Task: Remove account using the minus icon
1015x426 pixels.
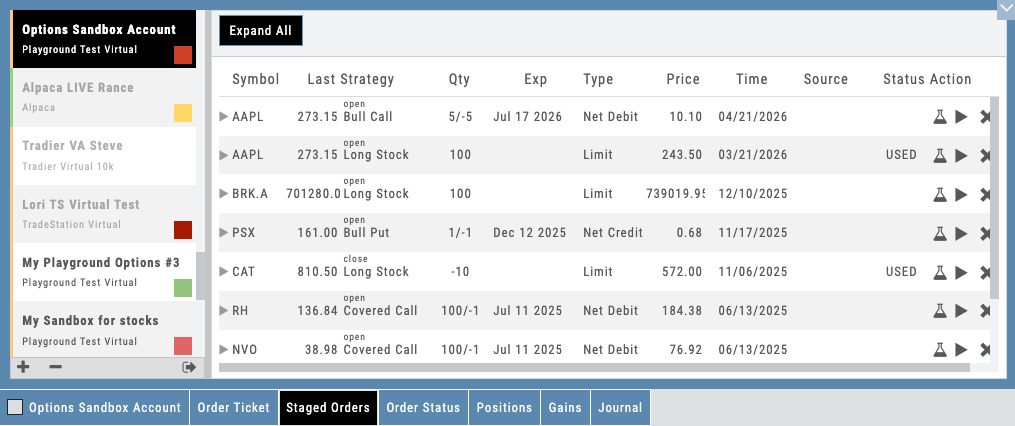Action: (x=55, y=367)
